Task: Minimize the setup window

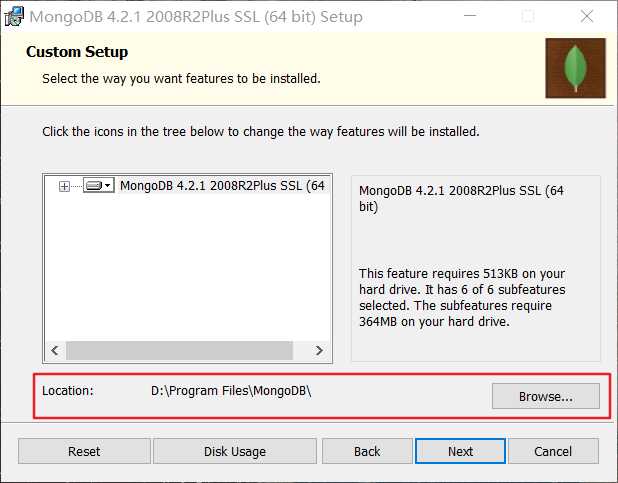Action: tap(470, 16)
